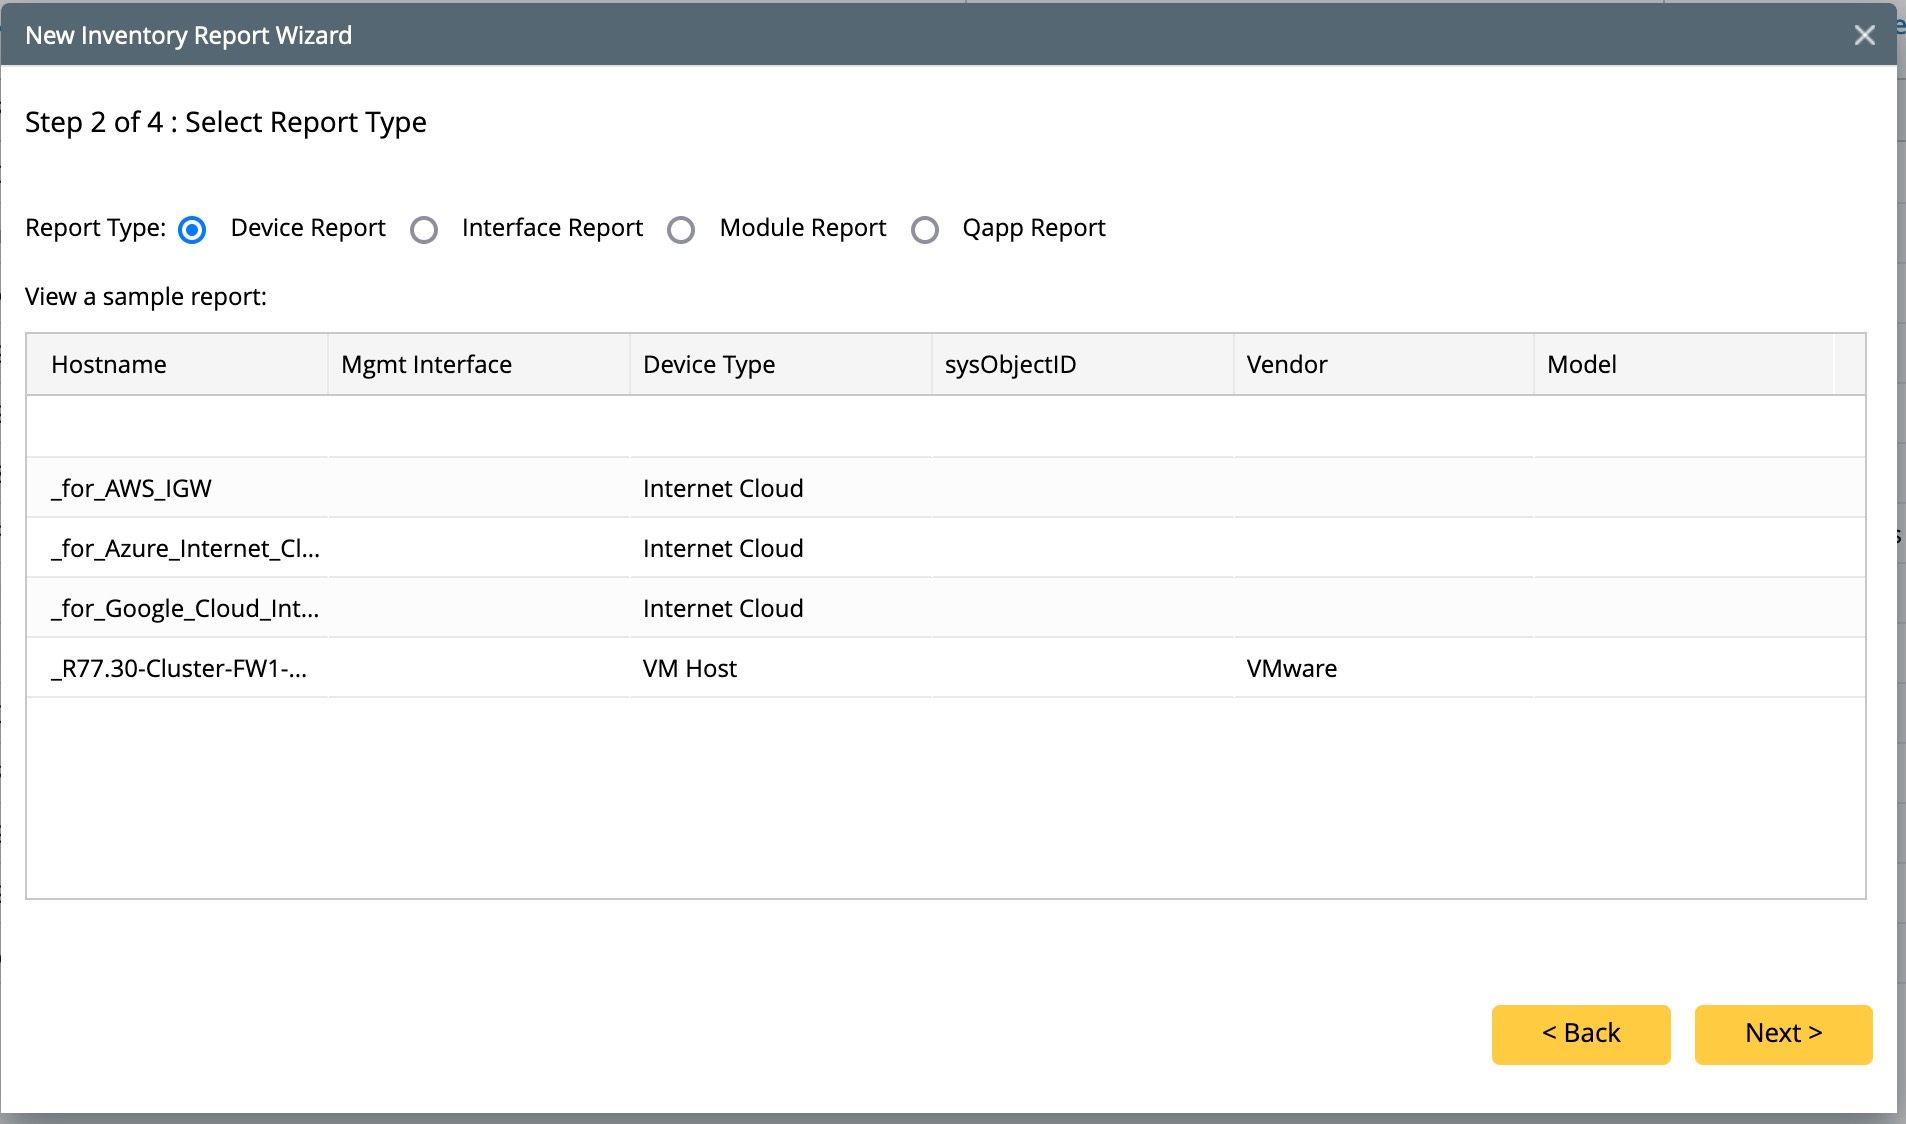The width and height of the screenshot is (1906, 1124).
Task: Select the Interface Report radio button
Action: click(424, 230)
